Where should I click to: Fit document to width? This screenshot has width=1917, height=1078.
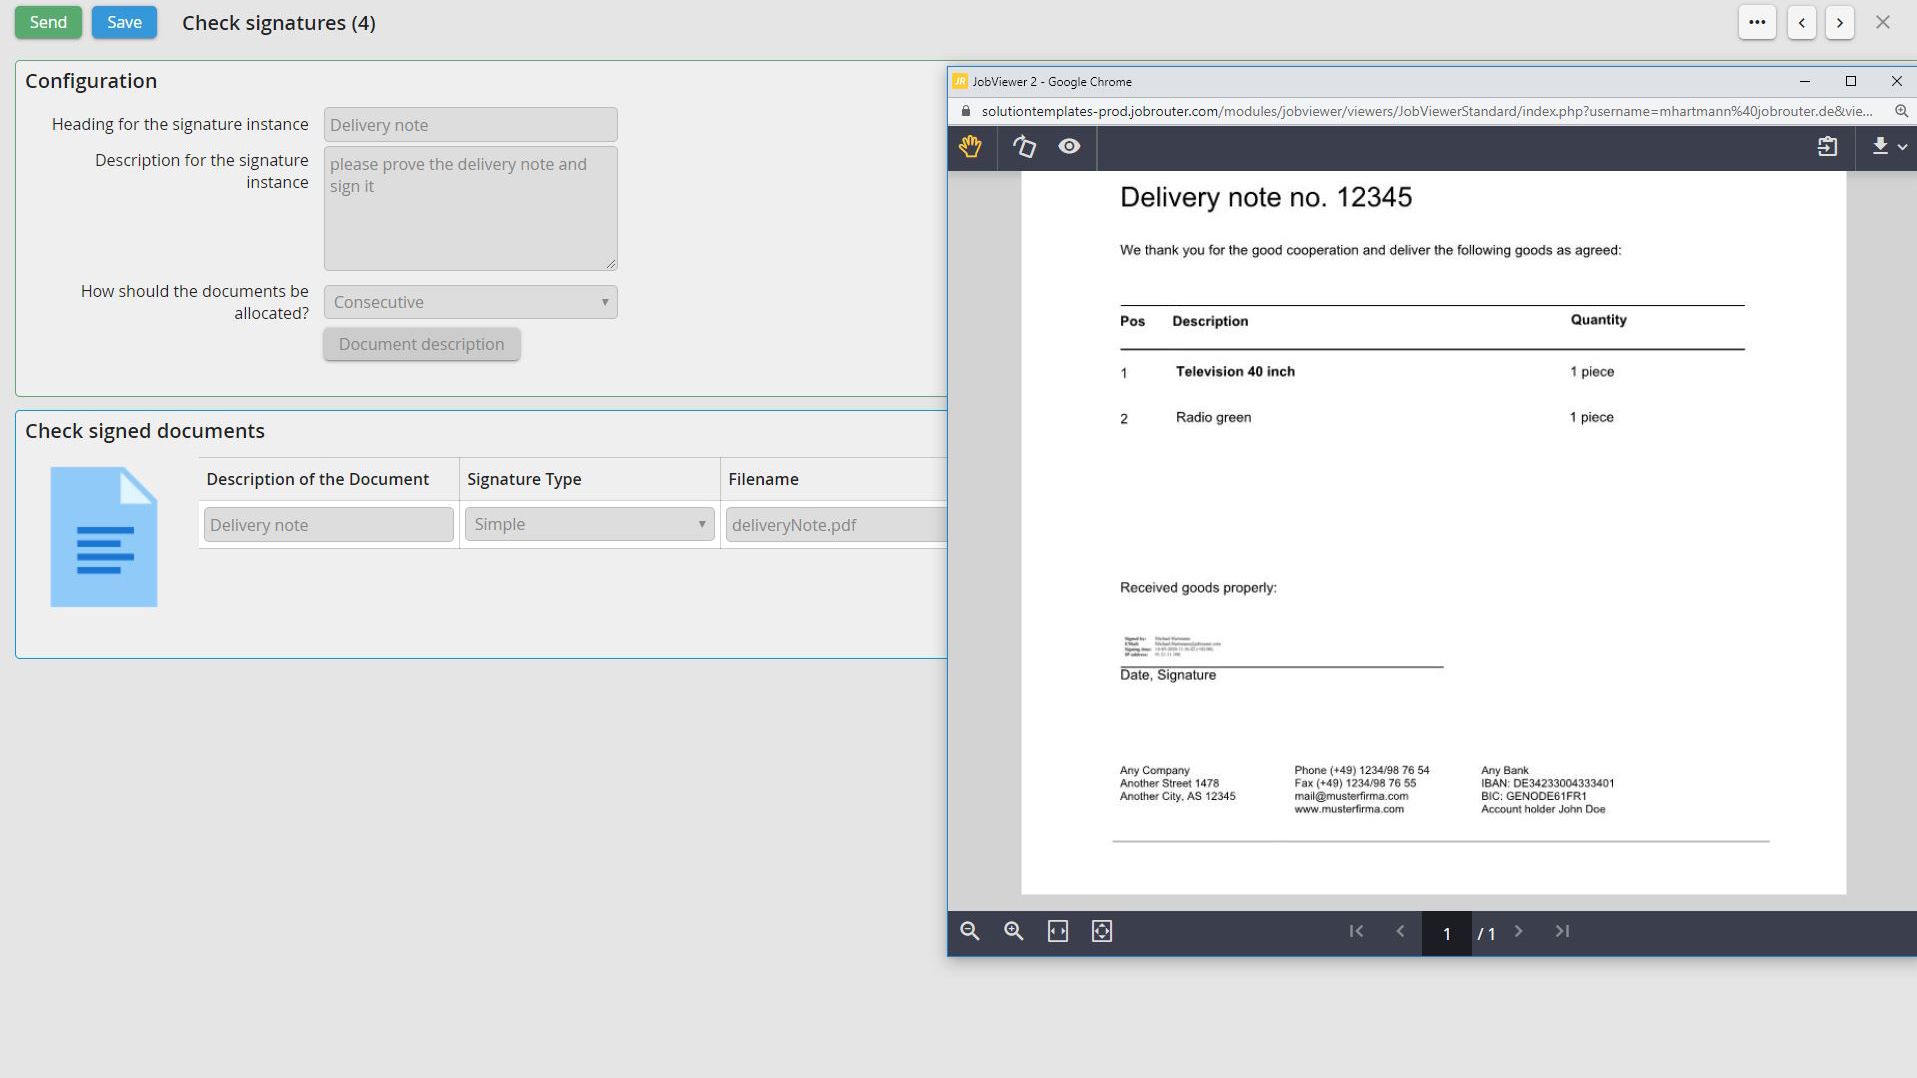coord(1057,931)
